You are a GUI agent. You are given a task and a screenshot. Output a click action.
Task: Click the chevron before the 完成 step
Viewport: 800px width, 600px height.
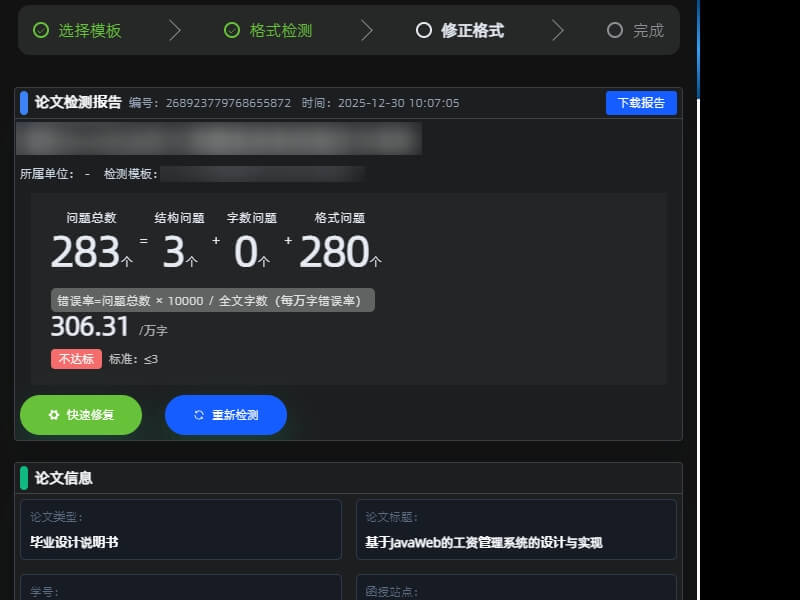coord(559,31)
